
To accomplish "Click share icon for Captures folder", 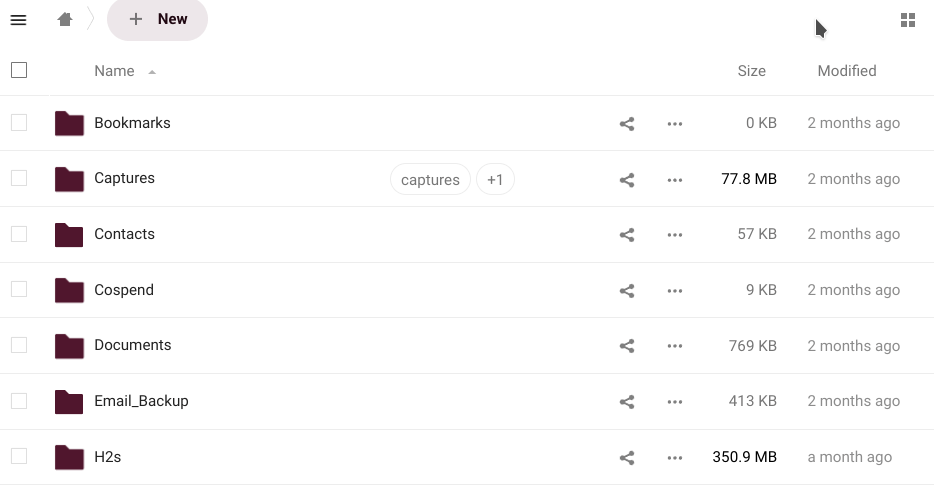I will click(x=627, y=180).
